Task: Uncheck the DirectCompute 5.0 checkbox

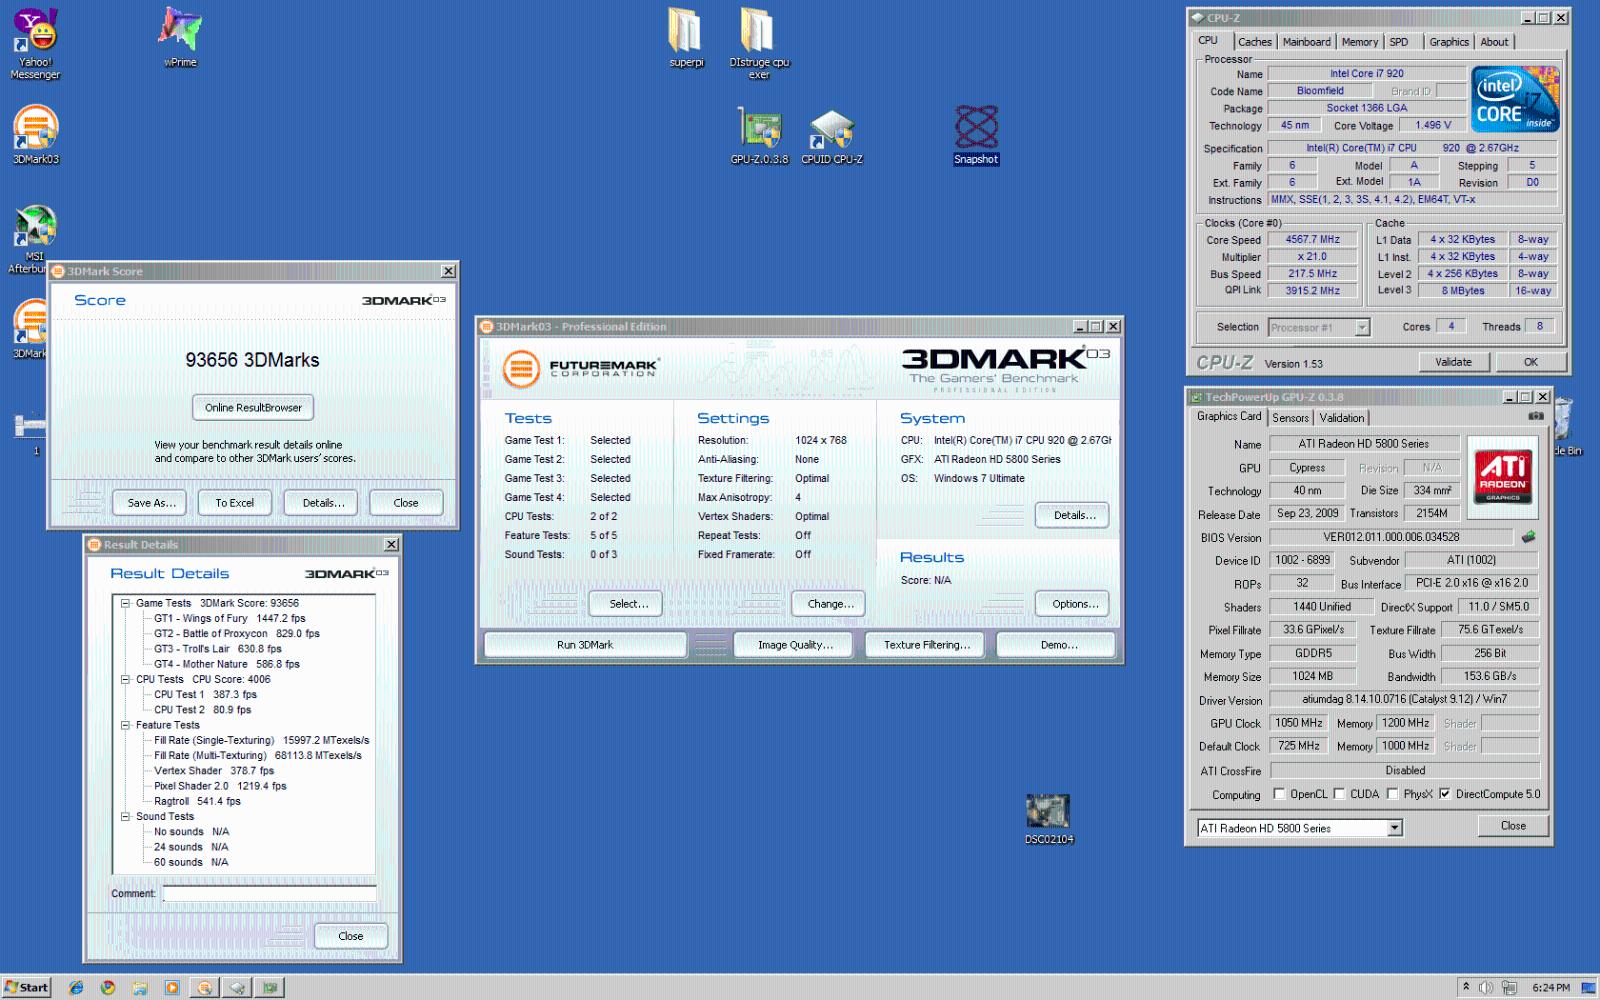Action: tap(1444, 794)
